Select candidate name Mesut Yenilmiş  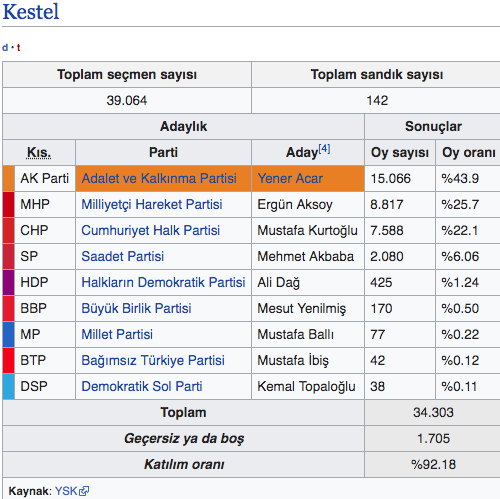pyautogui.click(x=302, y=308)
